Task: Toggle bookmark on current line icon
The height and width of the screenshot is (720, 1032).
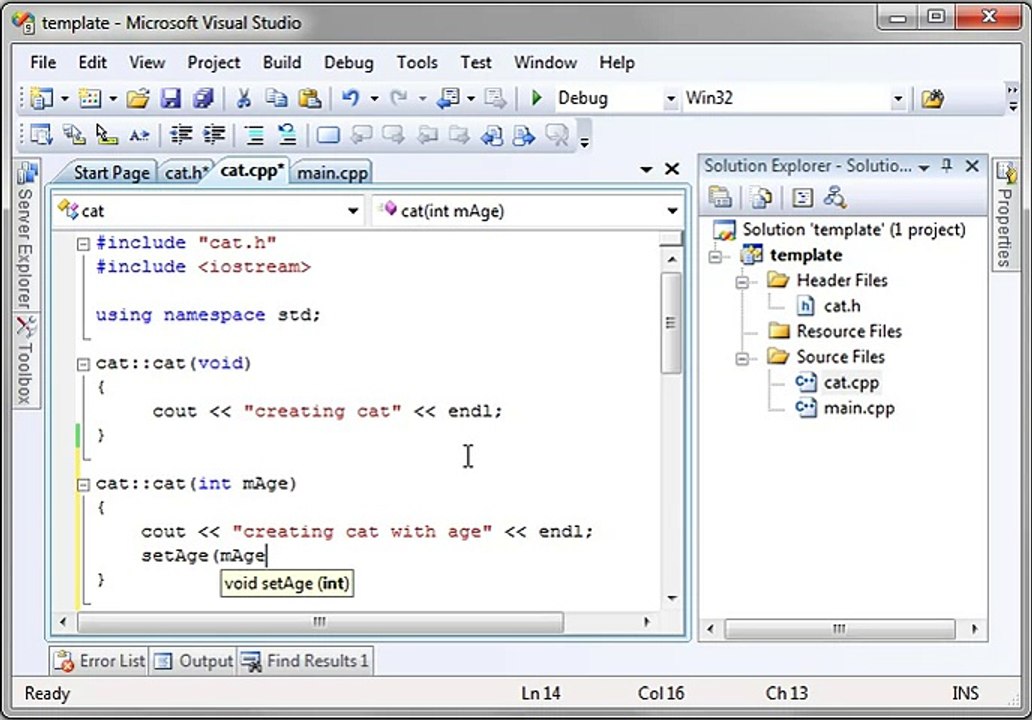Action: 328,136
